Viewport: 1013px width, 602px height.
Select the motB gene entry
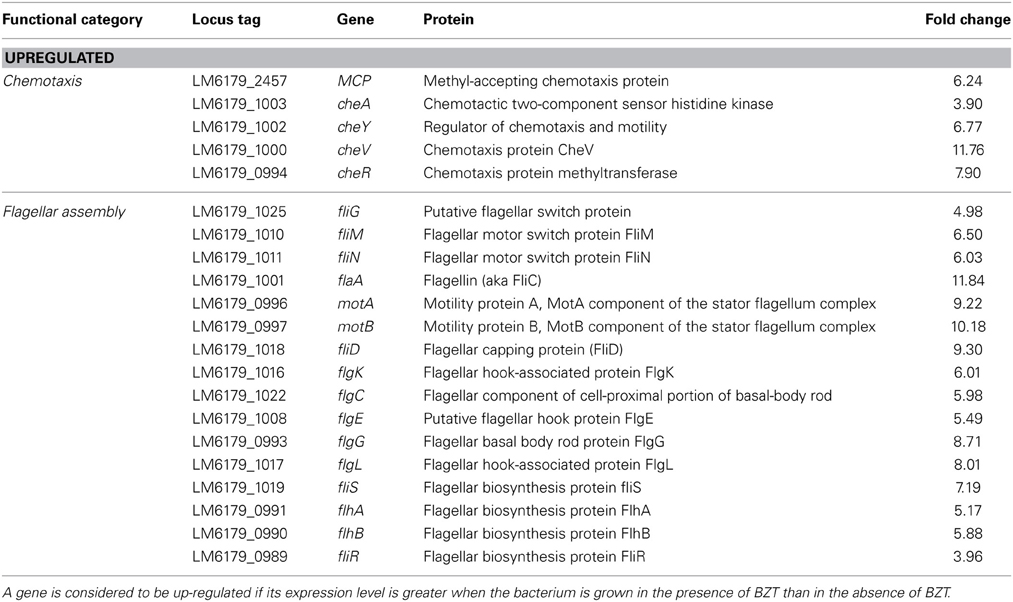click(x=355, y=327)
